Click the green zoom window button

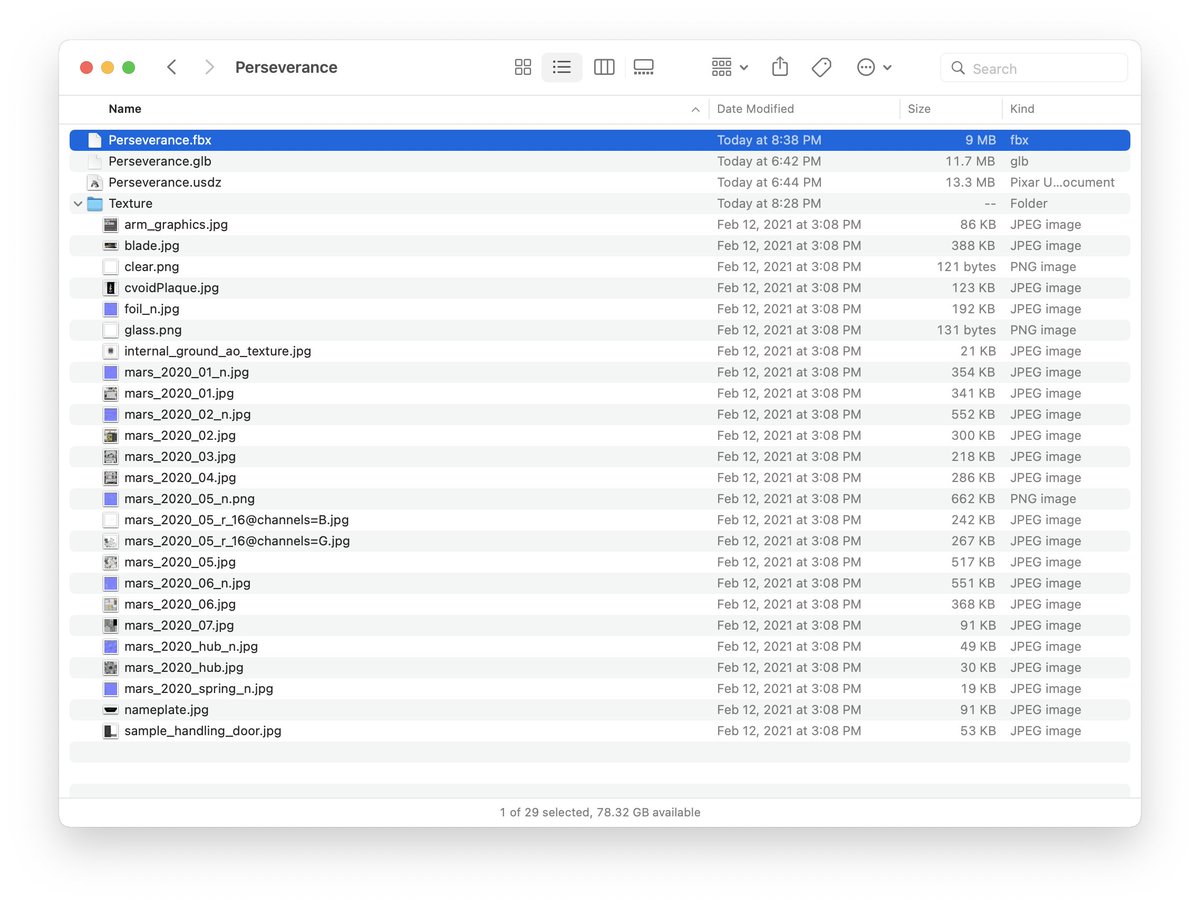(128, 67)
